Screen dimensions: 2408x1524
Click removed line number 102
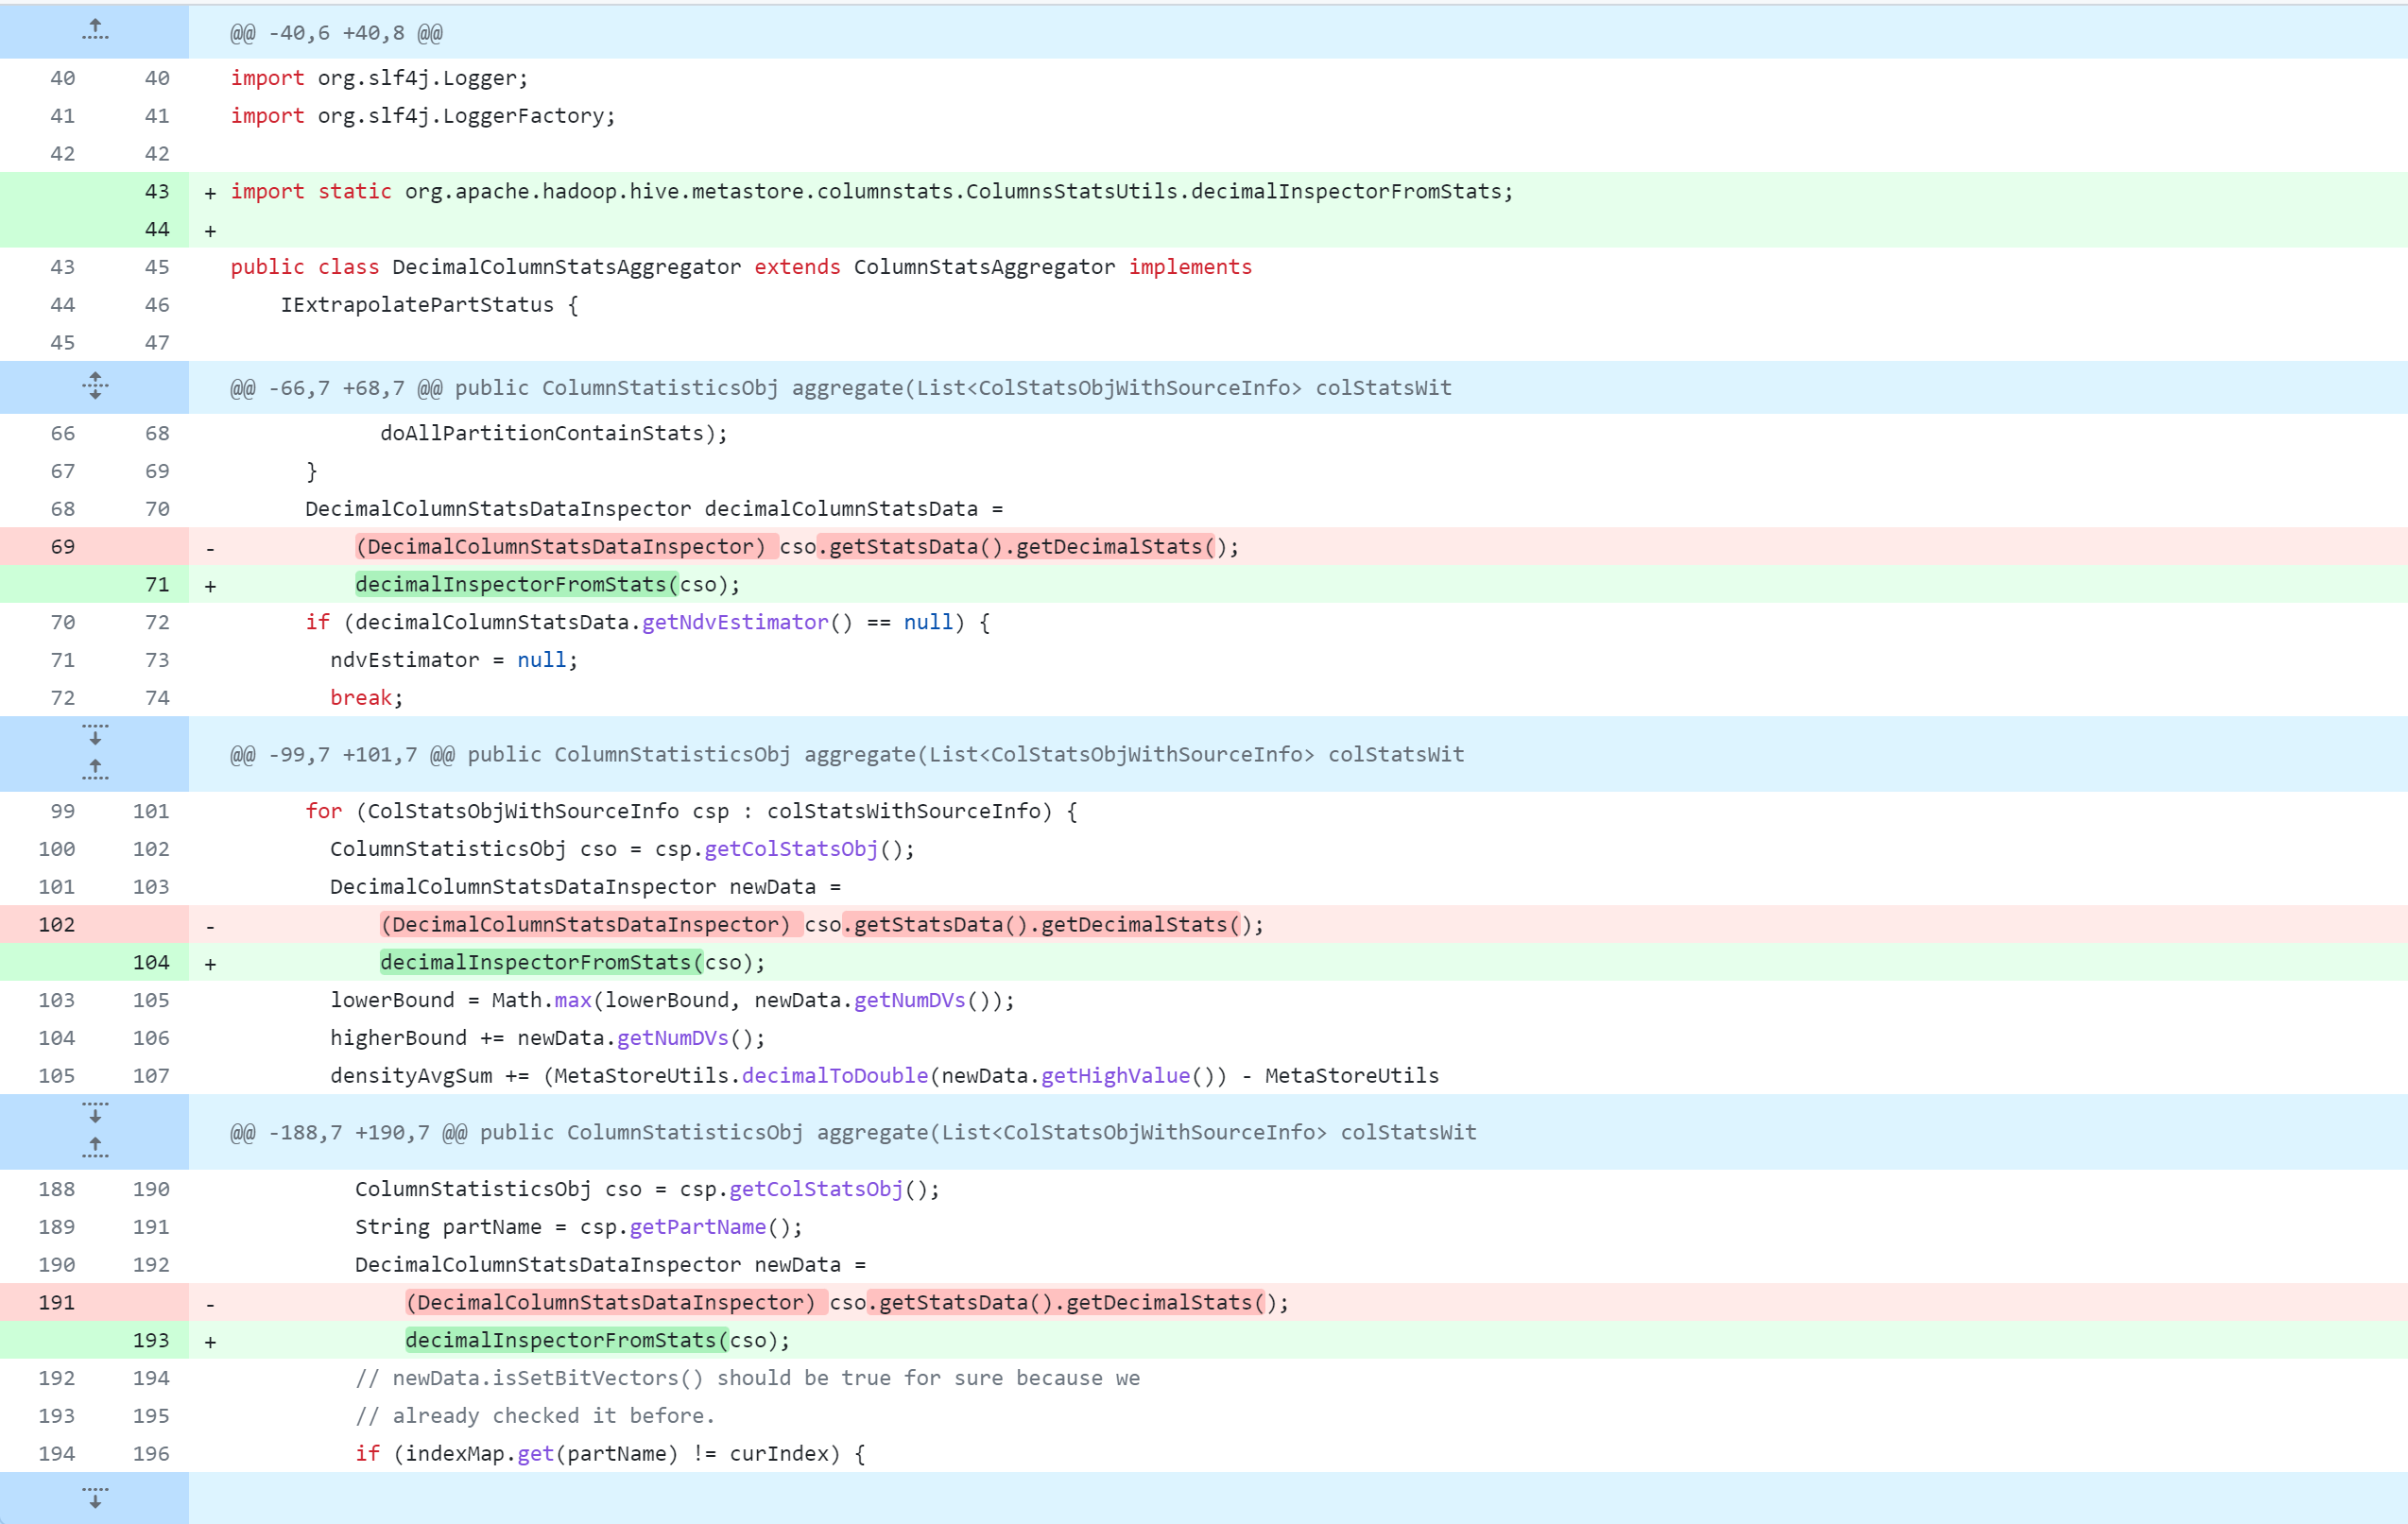56,925
